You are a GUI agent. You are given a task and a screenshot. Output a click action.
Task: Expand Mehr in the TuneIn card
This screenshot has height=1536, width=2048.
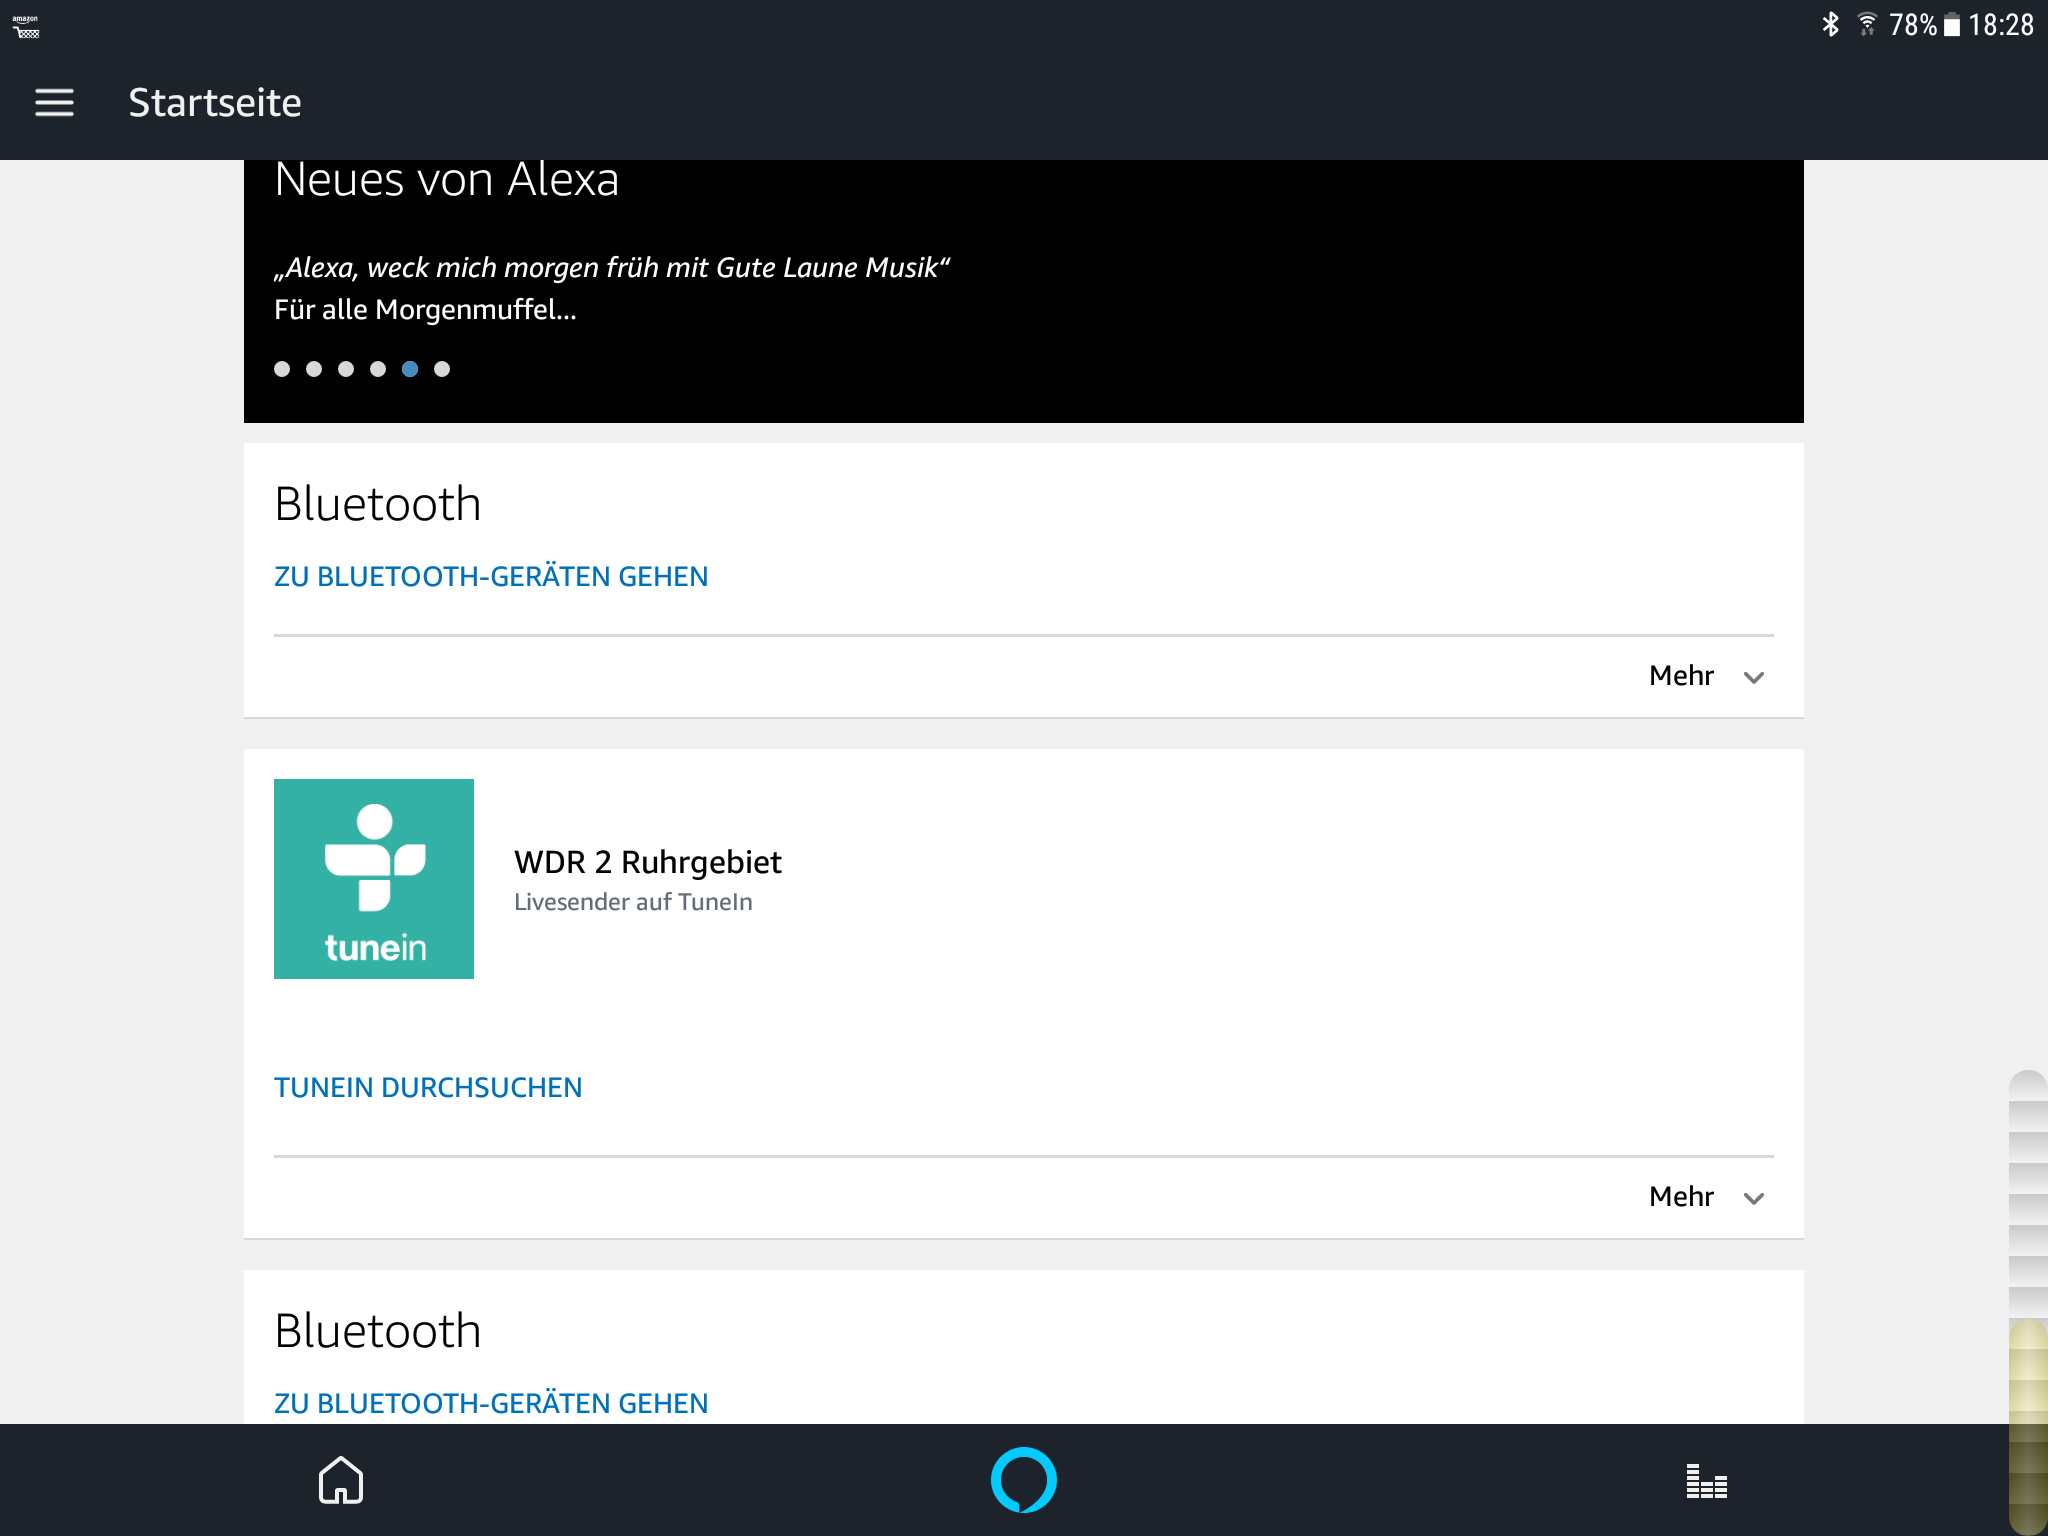[x=1682, y=1197]
